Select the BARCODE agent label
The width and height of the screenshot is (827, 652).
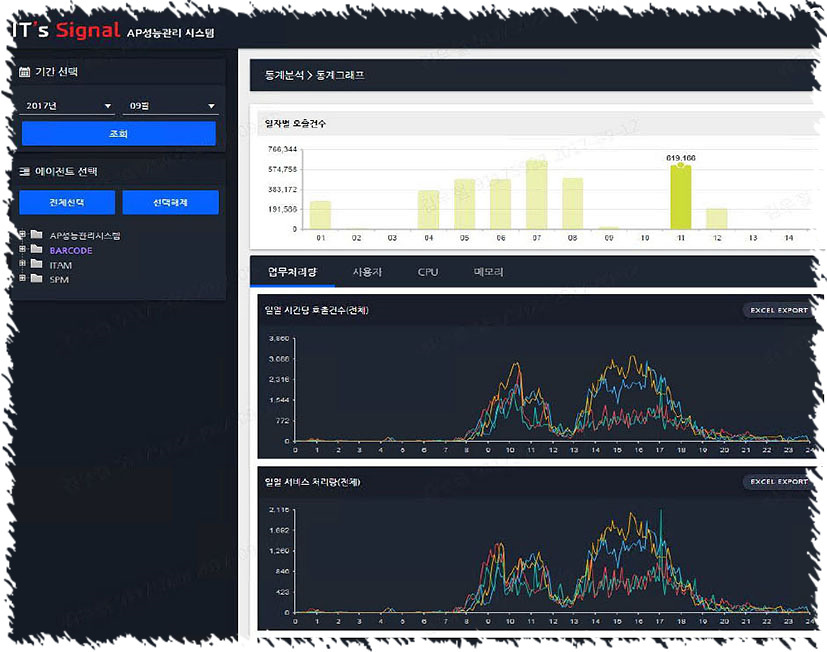(x=71, y=251)
